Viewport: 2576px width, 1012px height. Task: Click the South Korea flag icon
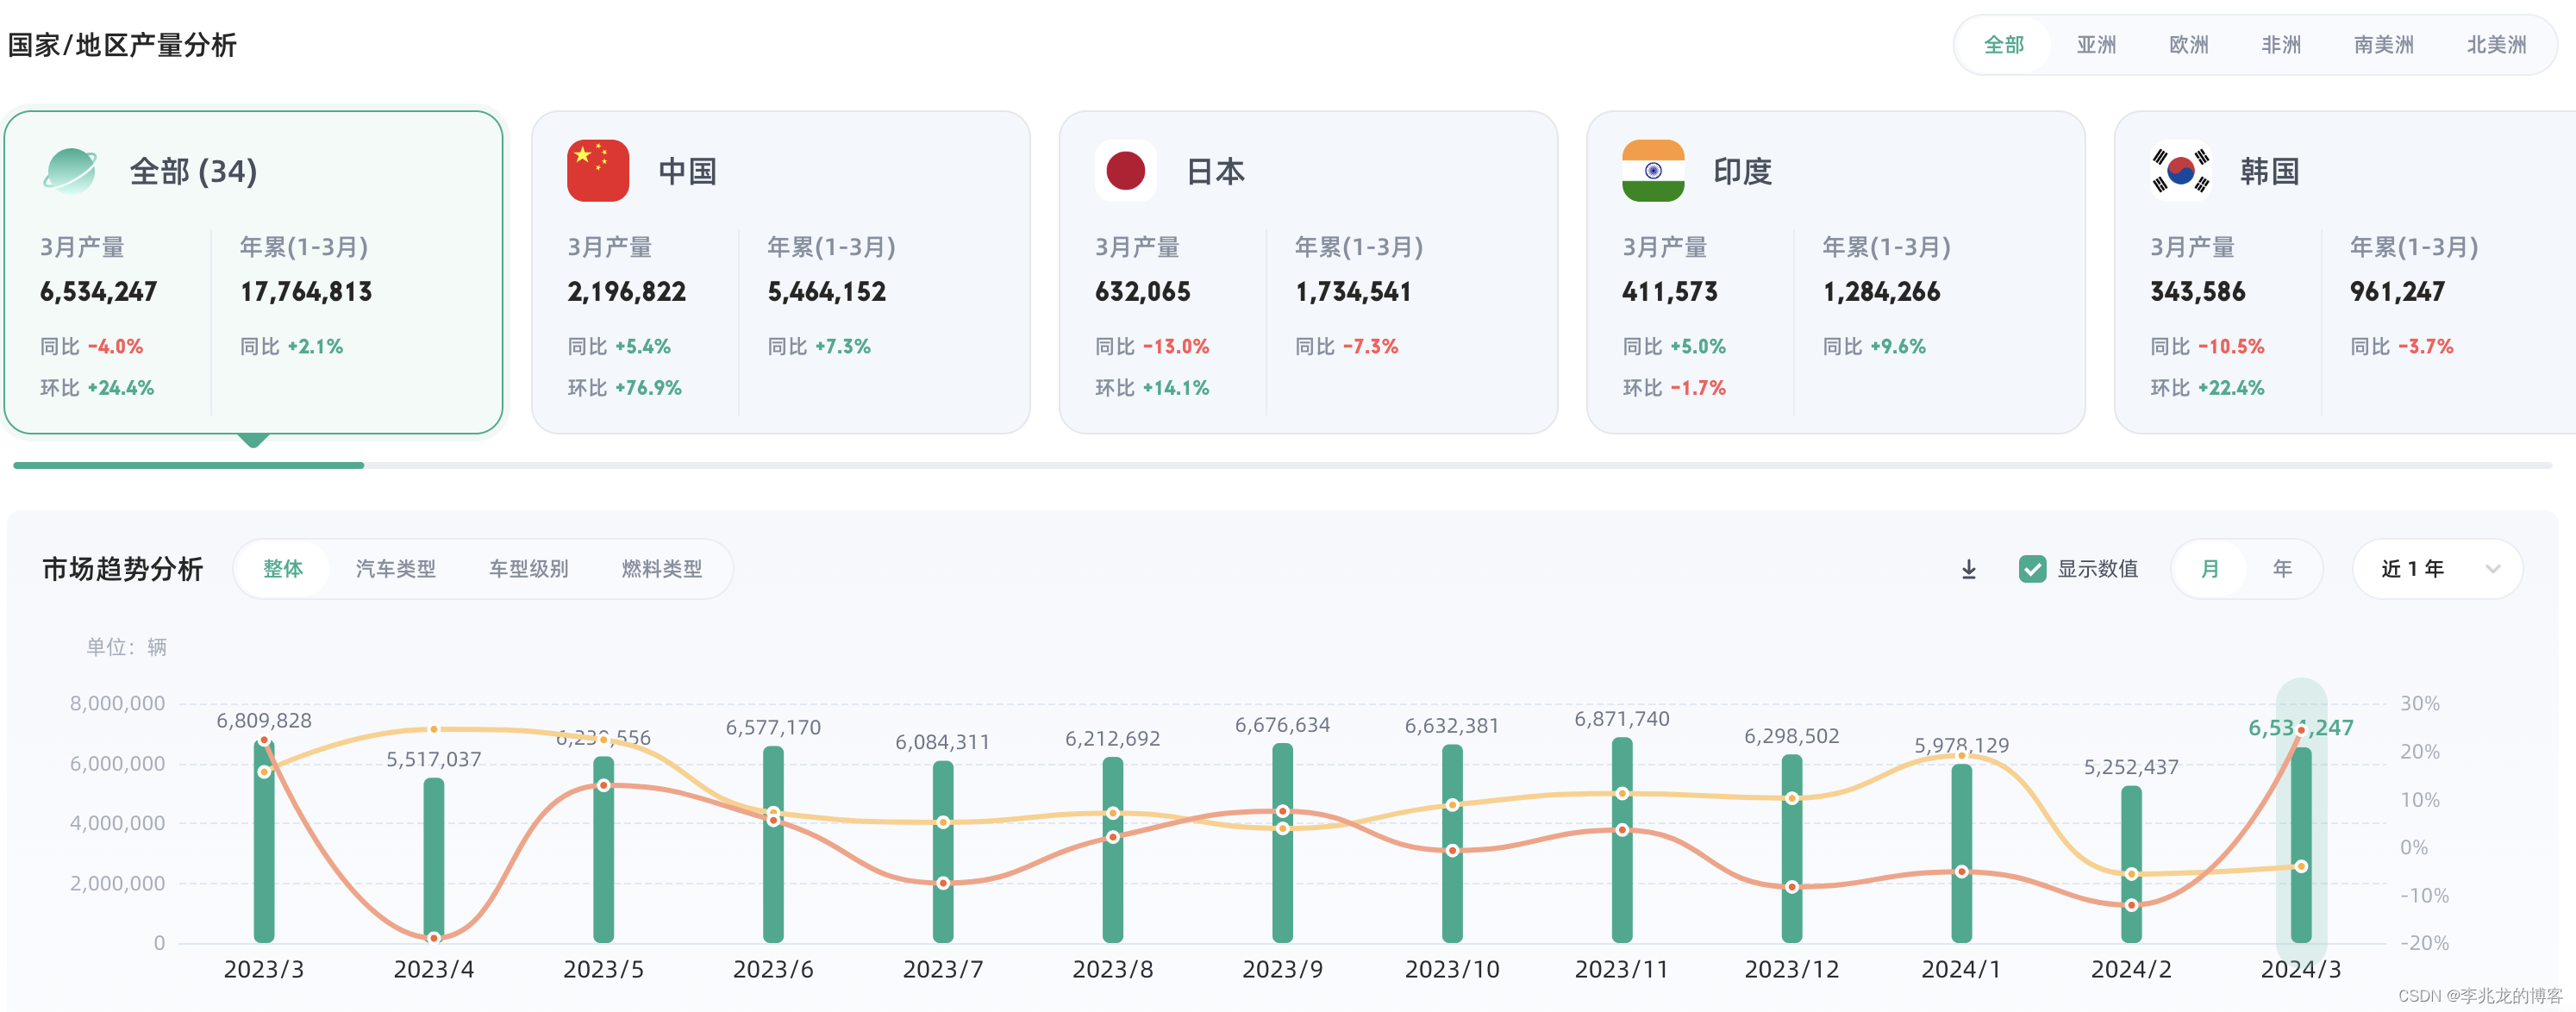pos(2181,171)
